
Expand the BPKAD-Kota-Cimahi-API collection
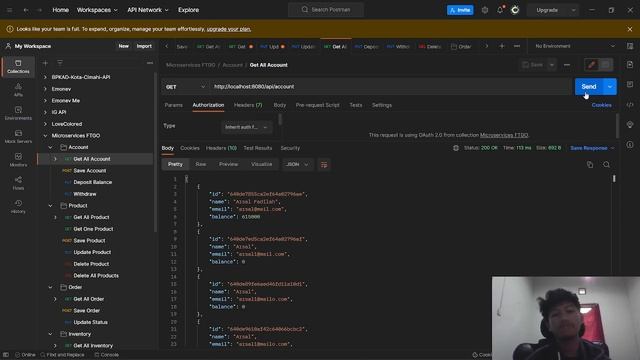click(x=45, y=77)
